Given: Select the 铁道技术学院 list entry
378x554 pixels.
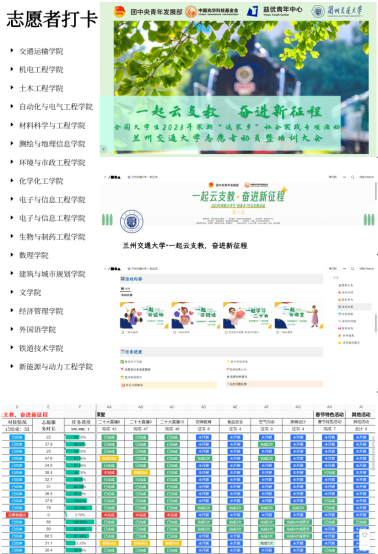Looking at the screenshot, I should click(x=41, y=348).
